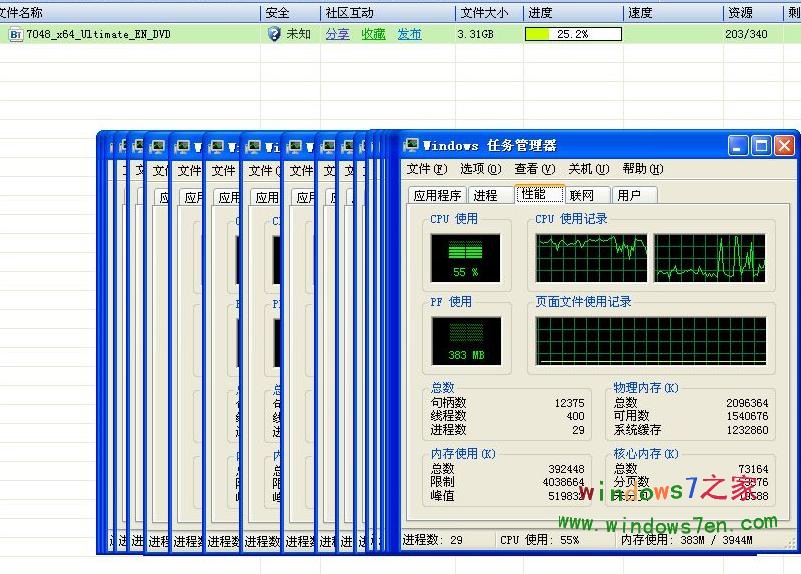Sort the list by the 文件大小 column header
This screenshot has width=801, height=574.
click(485, 13)
